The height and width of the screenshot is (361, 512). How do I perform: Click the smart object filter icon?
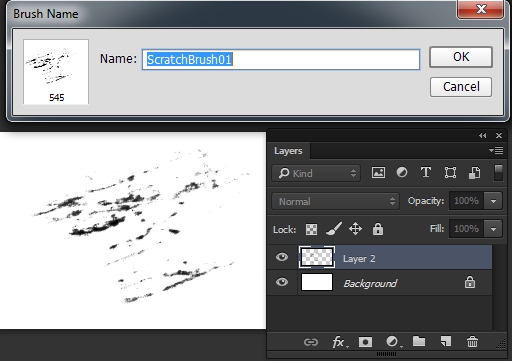coord(475,173)
